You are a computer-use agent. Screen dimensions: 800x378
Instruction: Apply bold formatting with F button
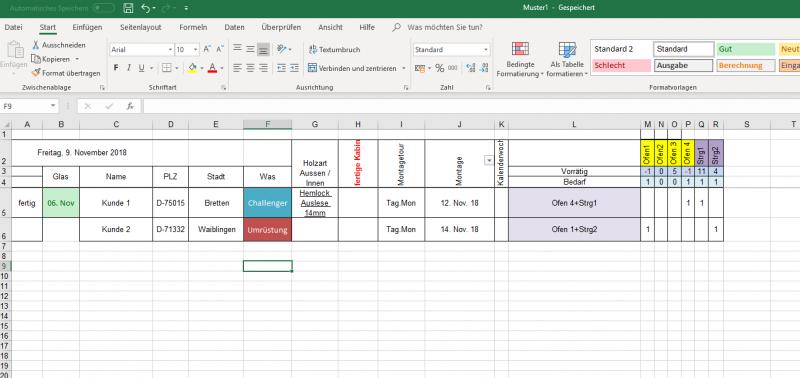click(116, 68)
